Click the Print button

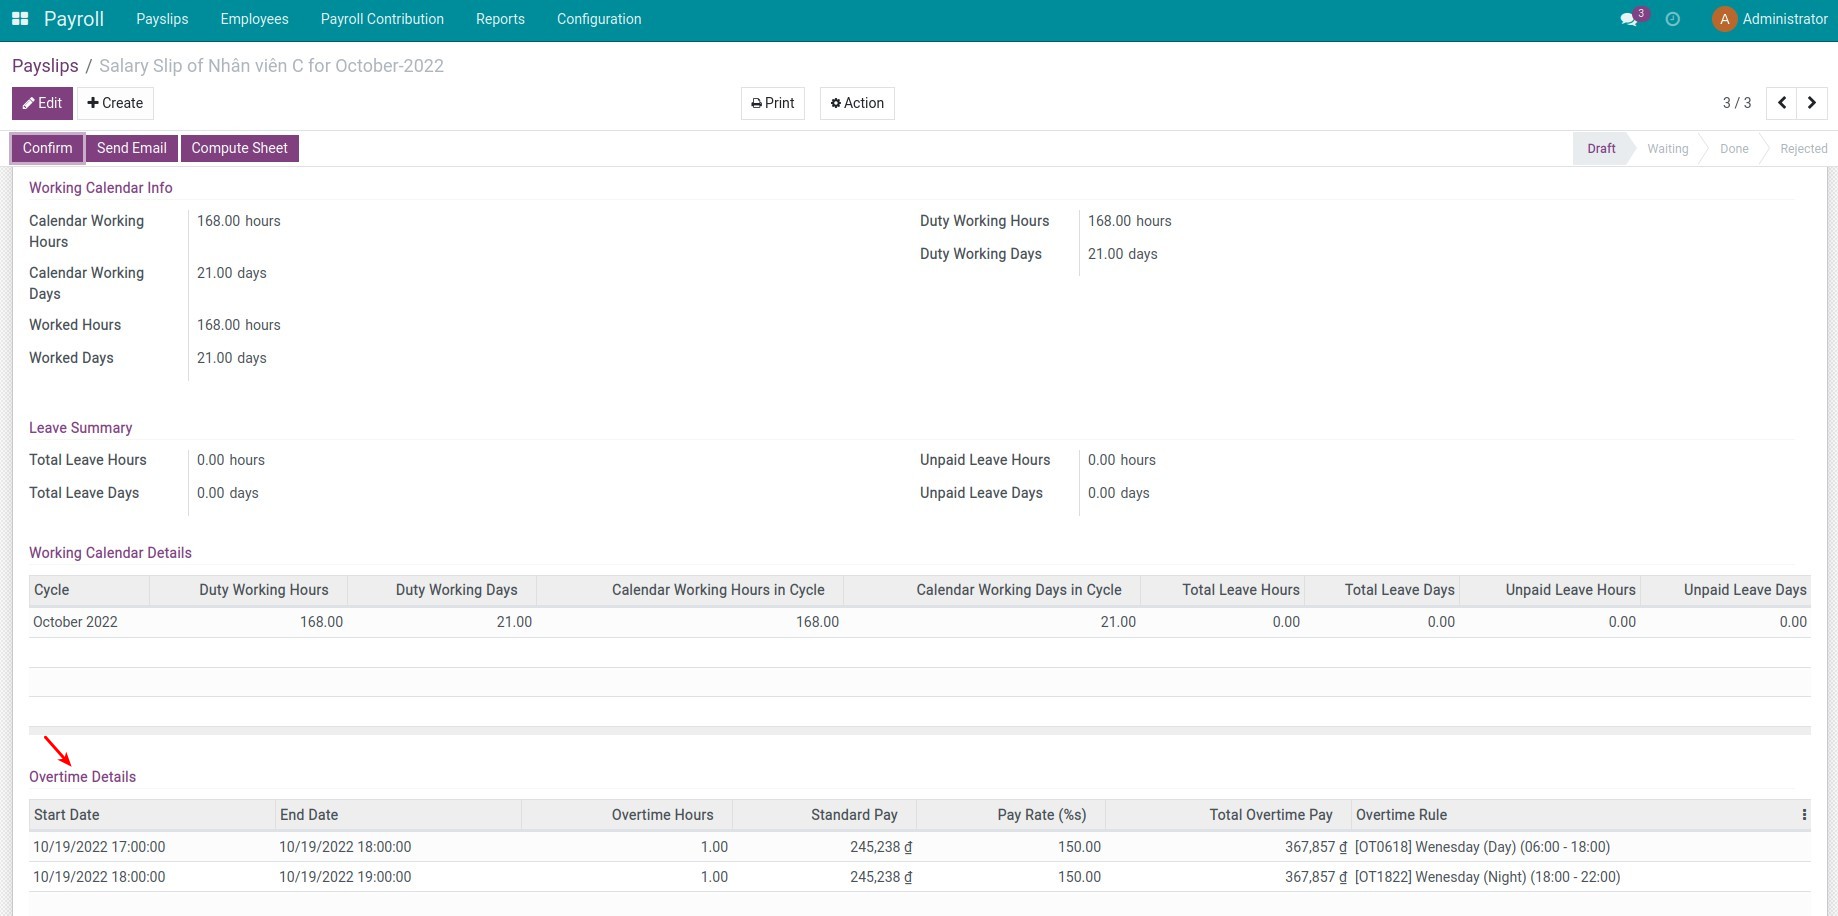(x=772, y=103)
